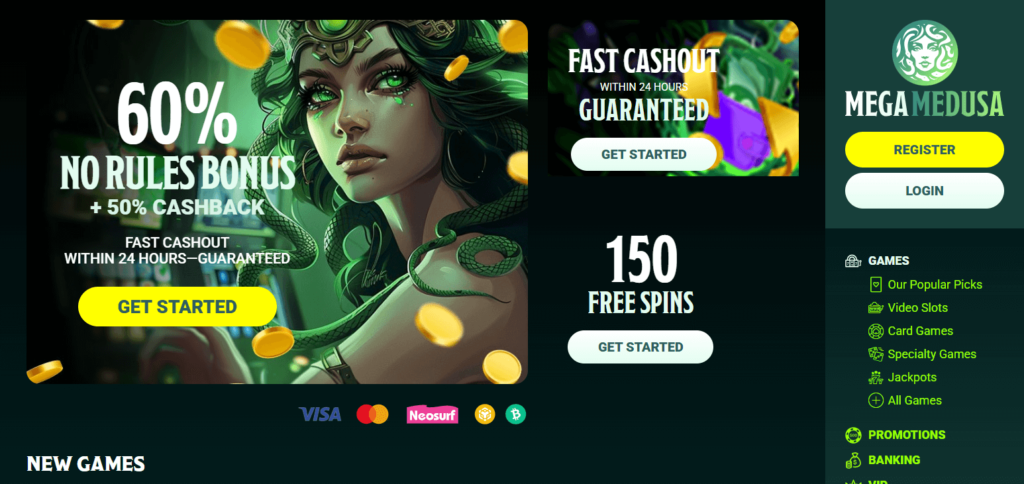The height and width of the screenshot is (484, 1024).
Task: Click Get Started on 60% bonus banner
Action: coord(177,306)
